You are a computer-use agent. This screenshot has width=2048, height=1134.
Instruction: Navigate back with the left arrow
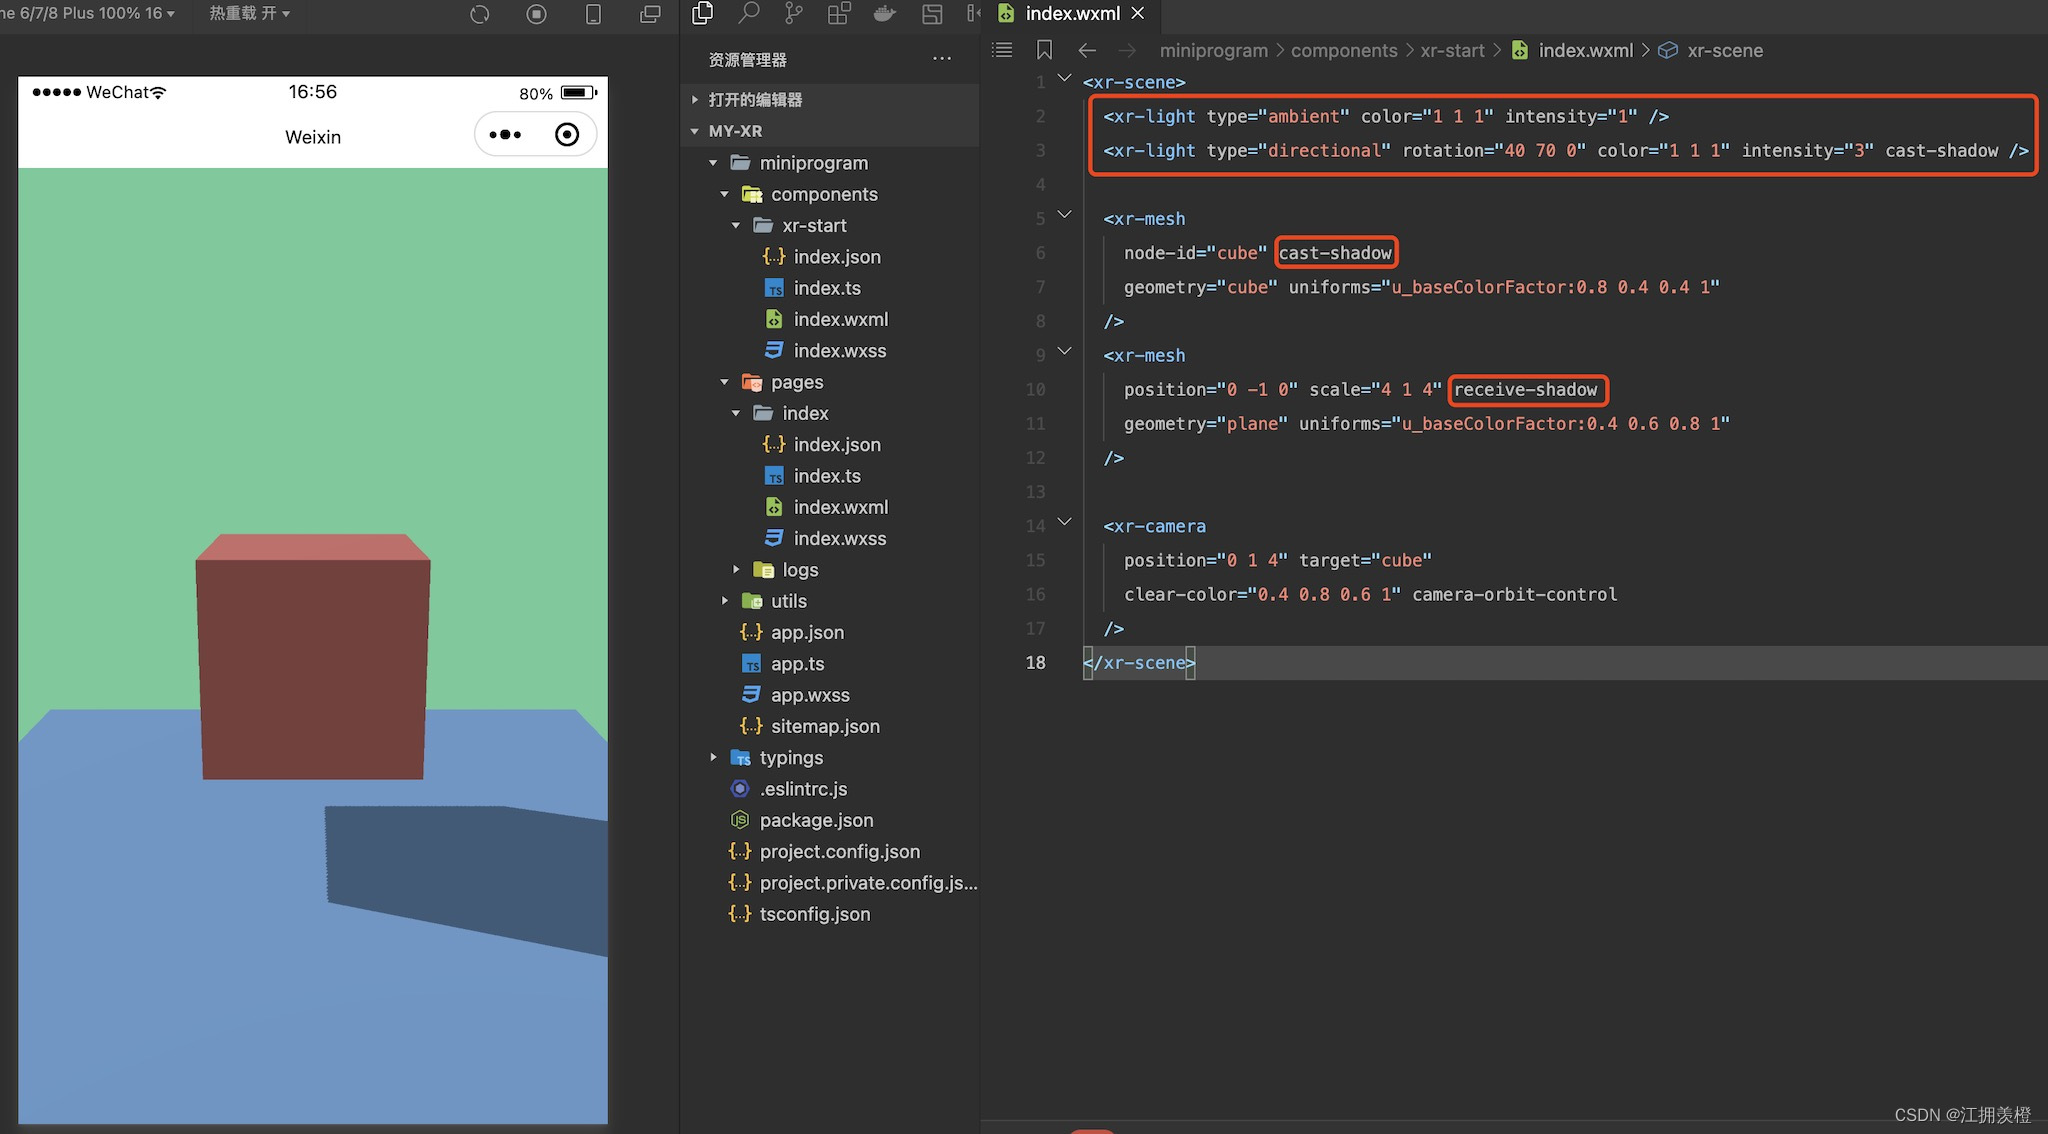pos(1087,50)
